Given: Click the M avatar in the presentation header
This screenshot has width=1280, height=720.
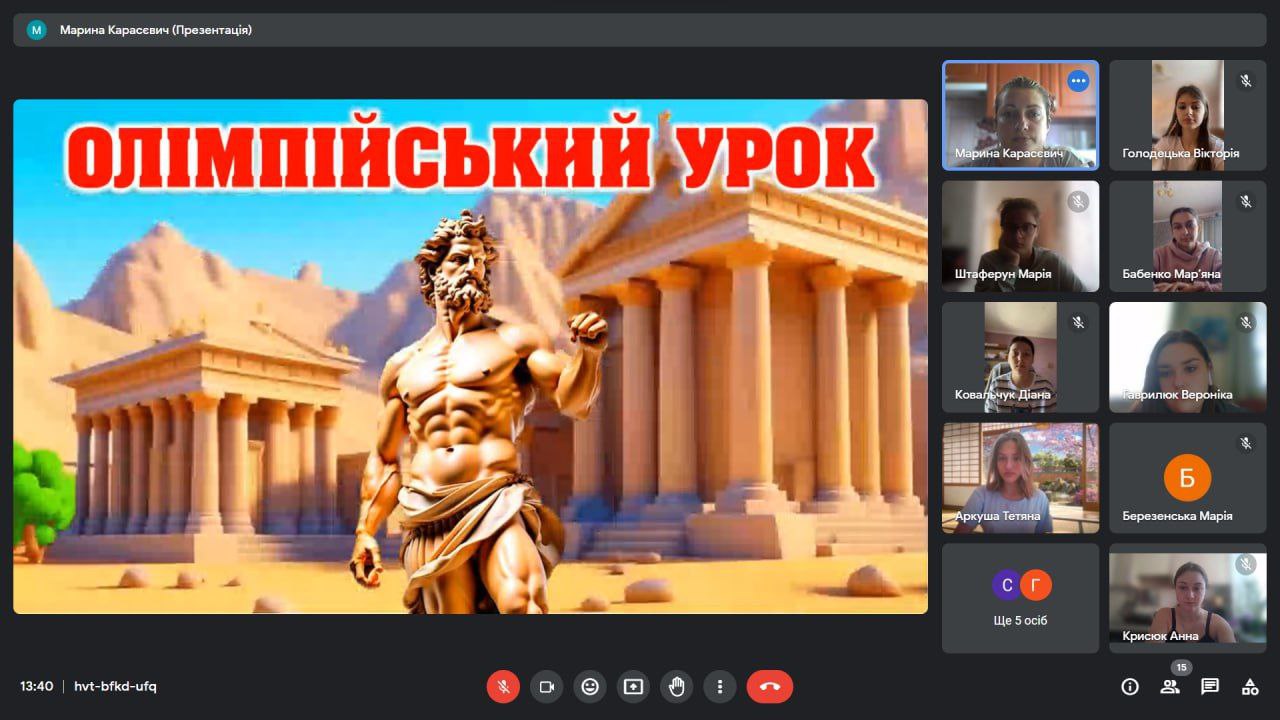Looking at the screenshot, I should pos(37,30).
